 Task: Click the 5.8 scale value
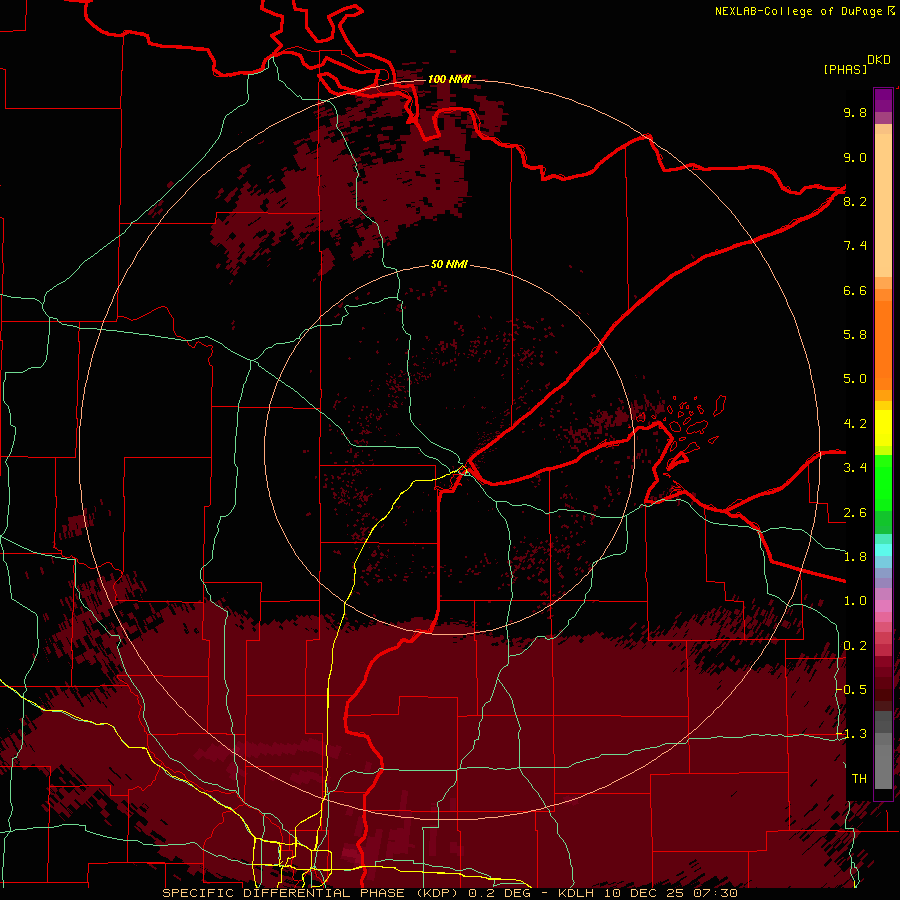pyautogui.click(x=855, y=335)
